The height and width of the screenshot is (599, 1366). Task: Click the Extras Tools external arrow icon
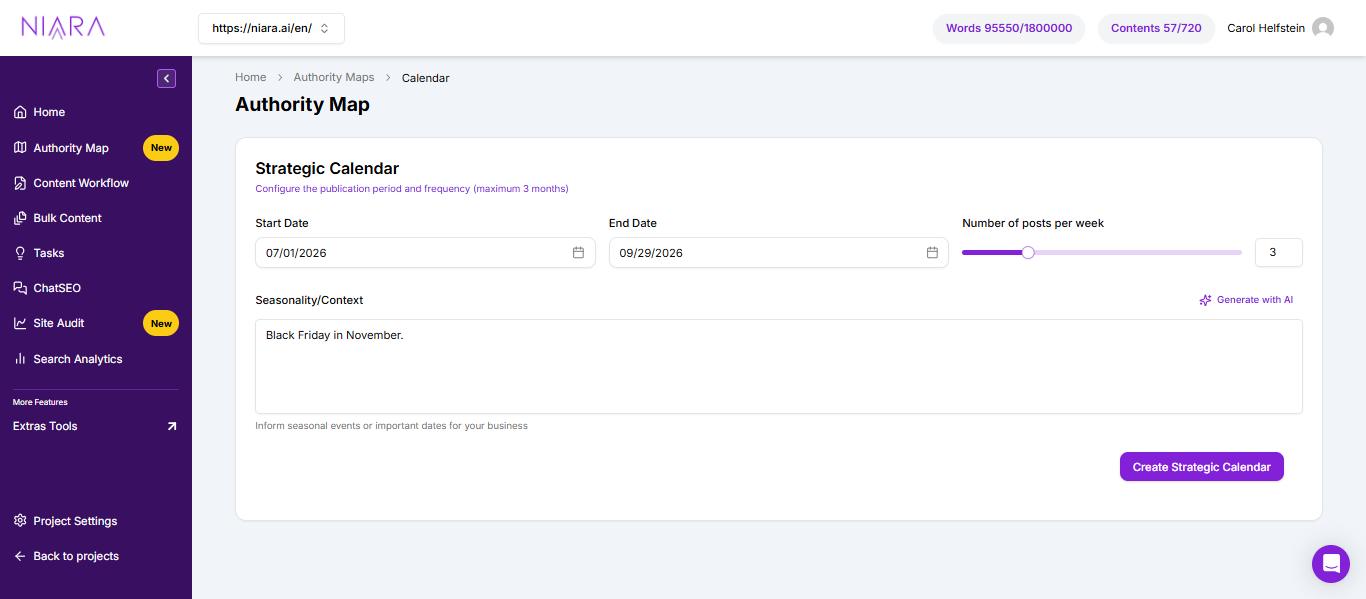point(171,426)
